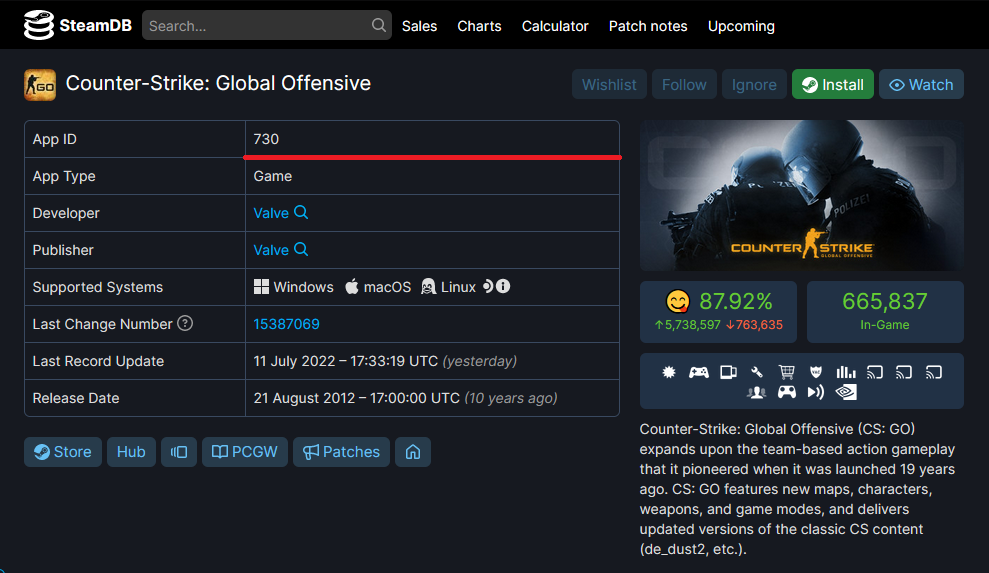Click search icon next to Publisher Valve
989x573 pixels.
point(301,249)
